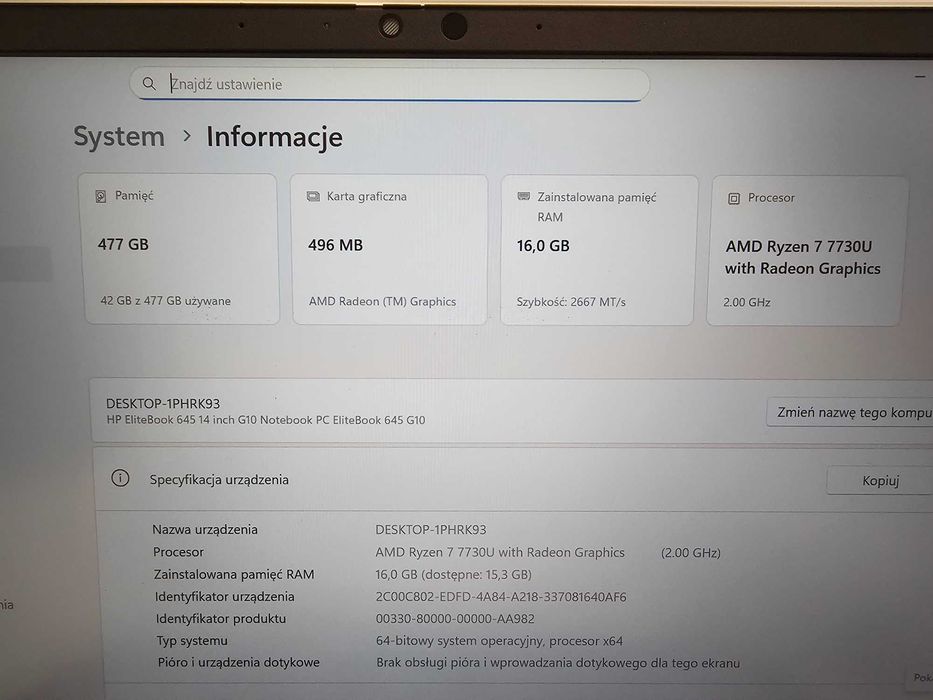Select 'Szybkość: 2667 MT/s' text

point(571,302)
